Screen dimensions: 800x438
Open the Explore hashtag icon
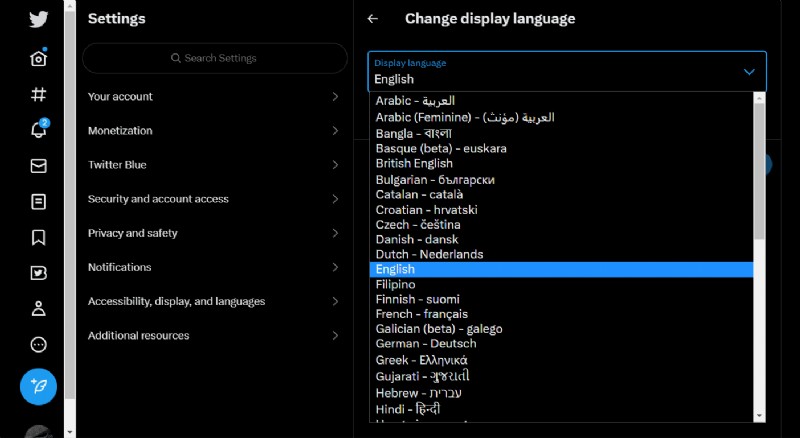pyautogui.click(x=38, y=94)
